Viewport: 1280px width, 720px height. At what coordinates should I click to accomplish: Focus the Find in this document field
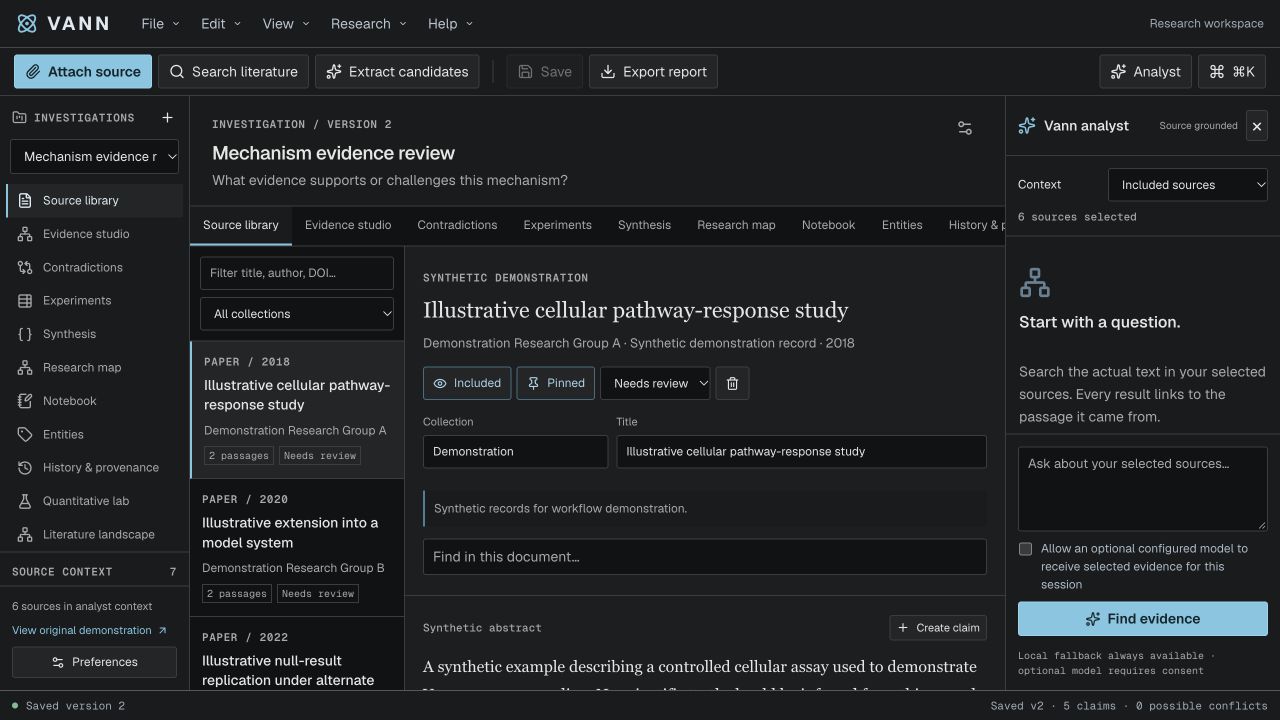click(705, 557)
